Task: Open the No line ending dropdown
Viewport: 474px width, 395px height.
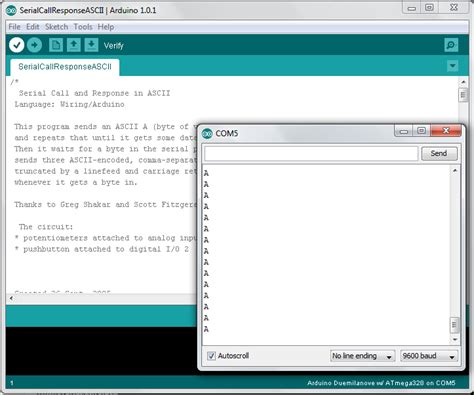Action: click(x=362, y=356)
